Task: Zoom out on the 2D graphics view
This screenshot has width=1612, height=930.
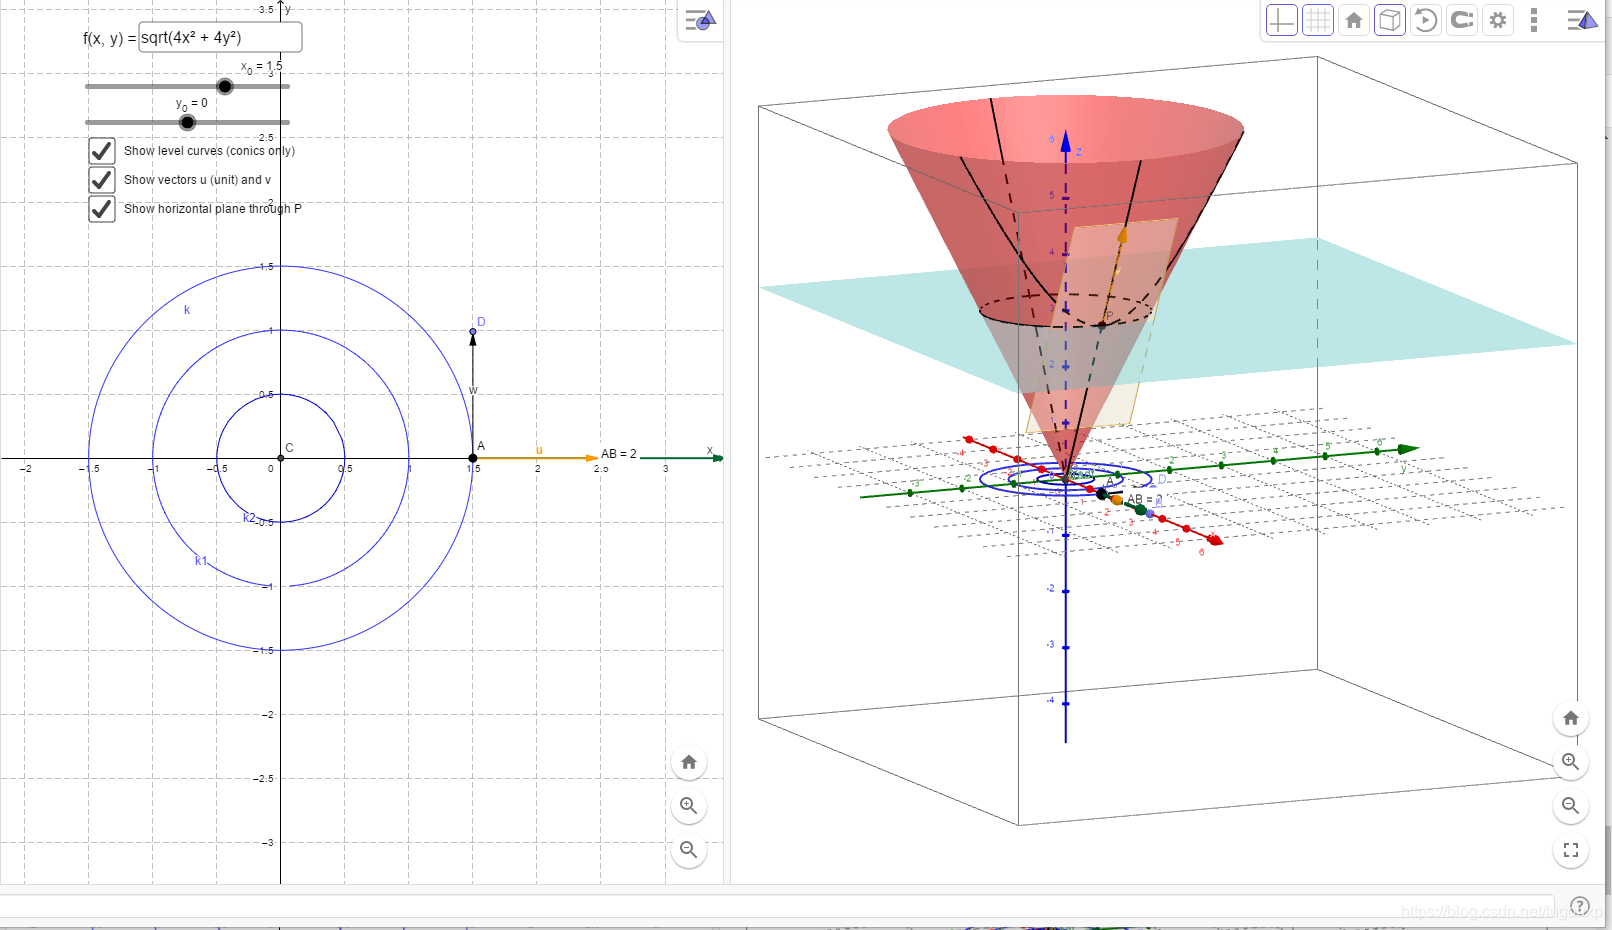Action: pyautogui.click(x=689, y=850)
